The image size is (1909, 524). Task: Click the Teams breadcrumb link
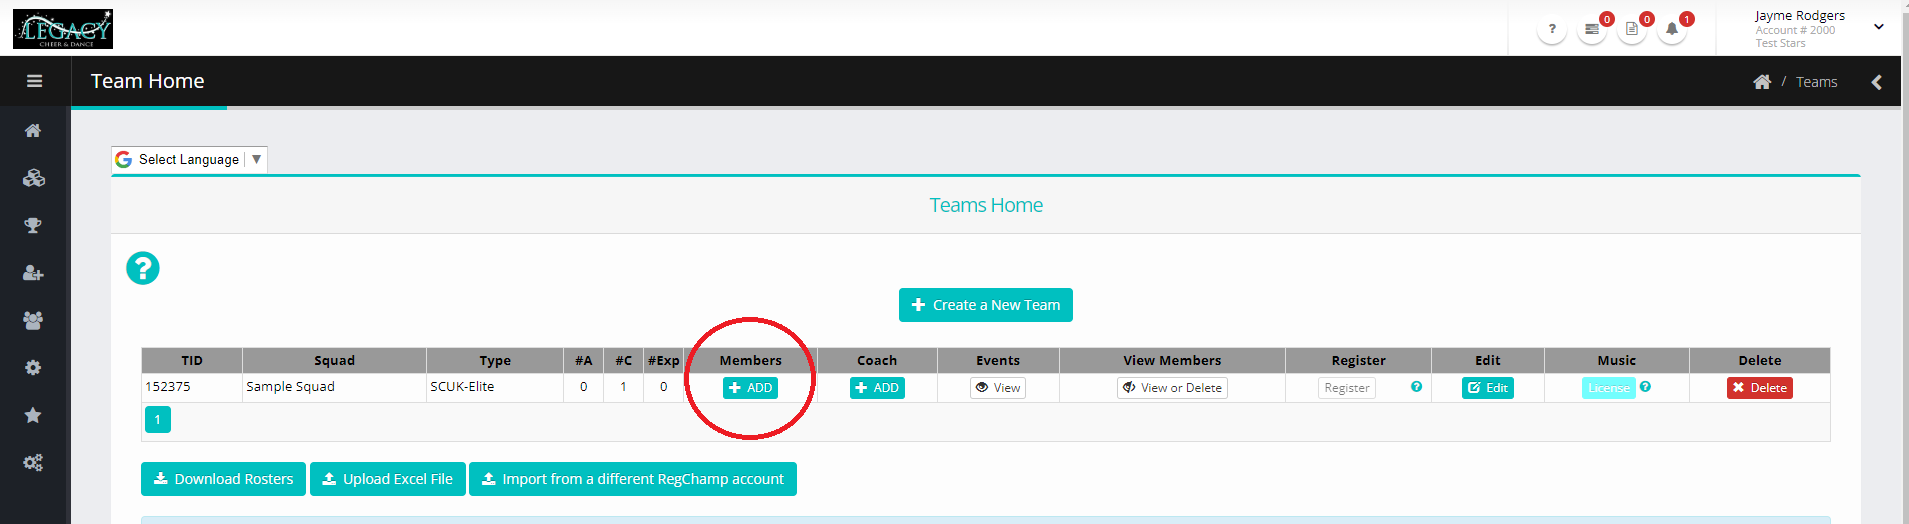pos(1816,82)
